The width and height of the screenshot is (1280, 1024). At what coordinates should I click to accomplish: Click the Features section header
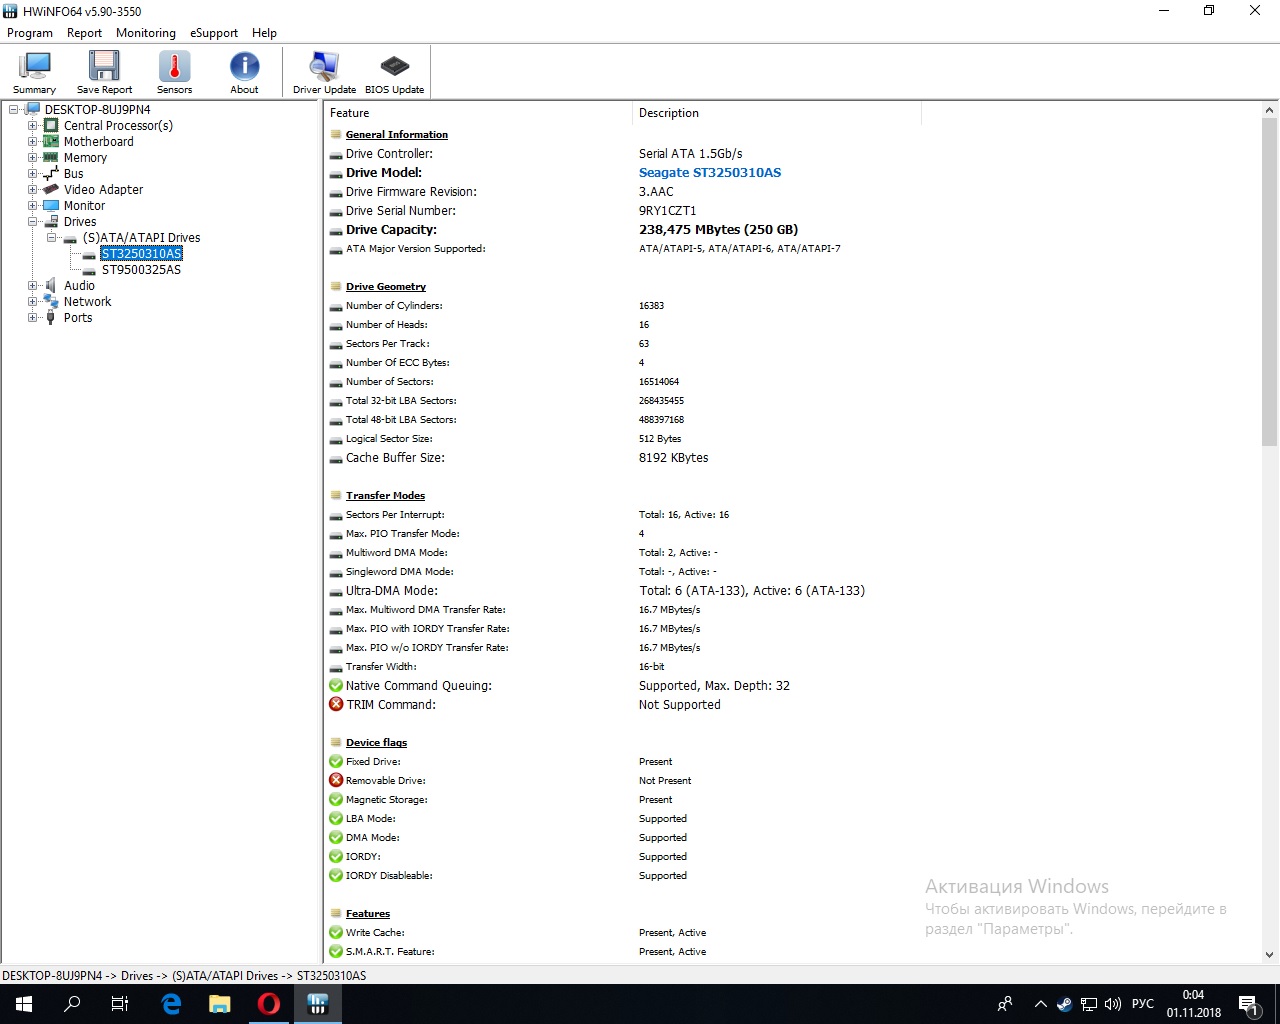click(x=368, y=914)
